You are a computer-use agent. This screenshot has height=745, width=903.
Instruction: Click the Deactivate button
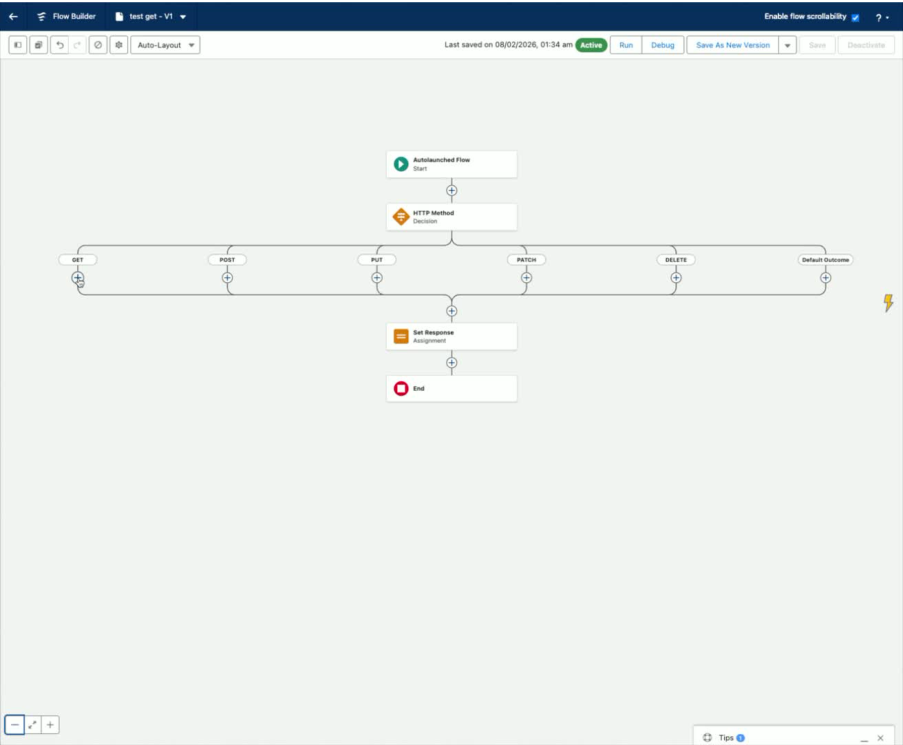click(x=866, y=45)
